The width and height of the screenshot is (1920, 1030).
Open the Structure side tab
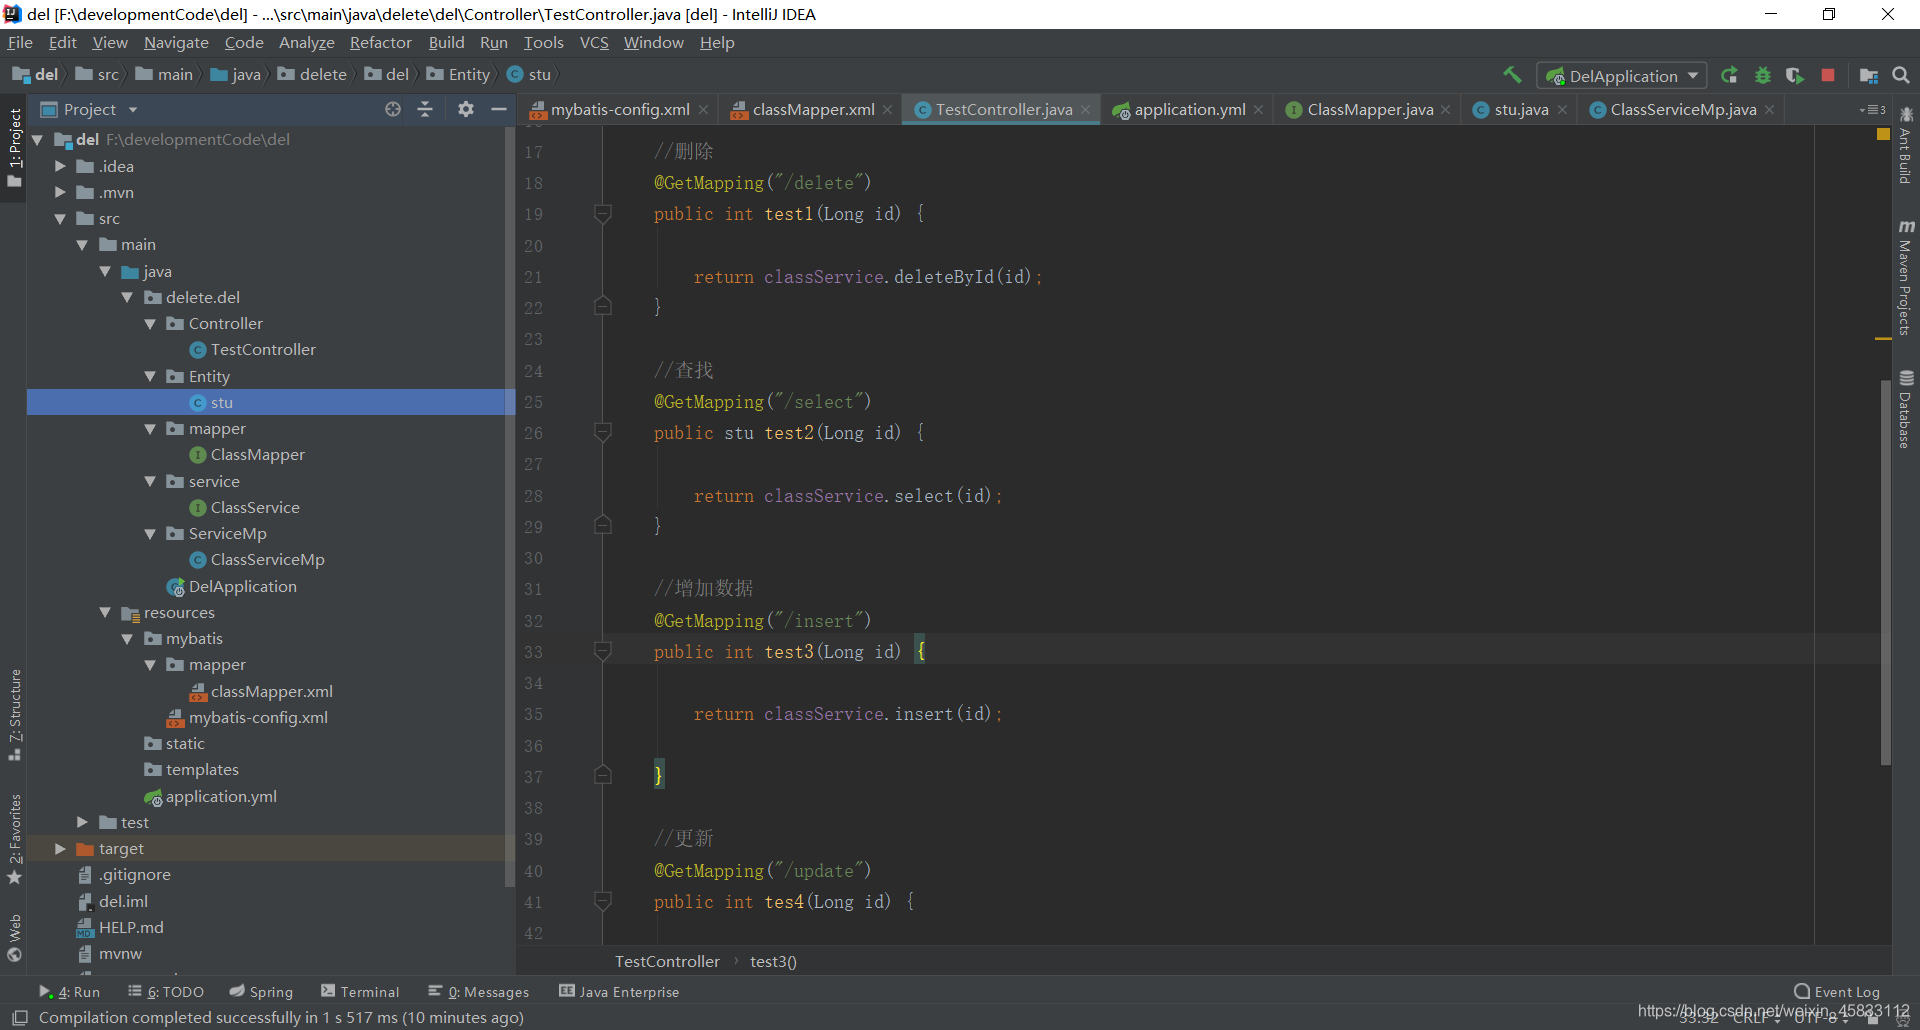click(14, 714)
